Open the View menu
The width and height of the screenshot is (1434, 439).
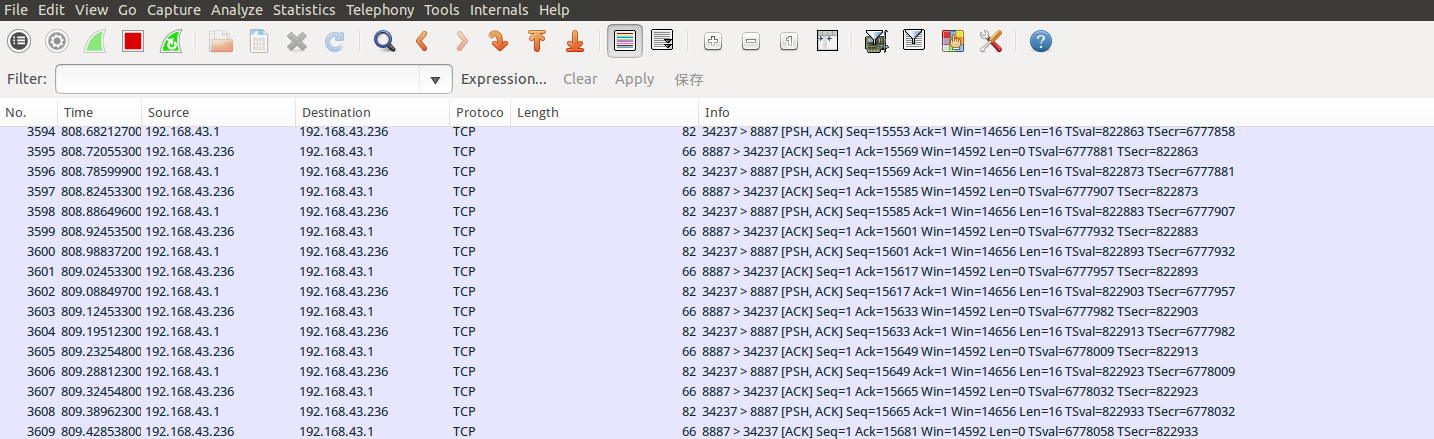[92, 10]
